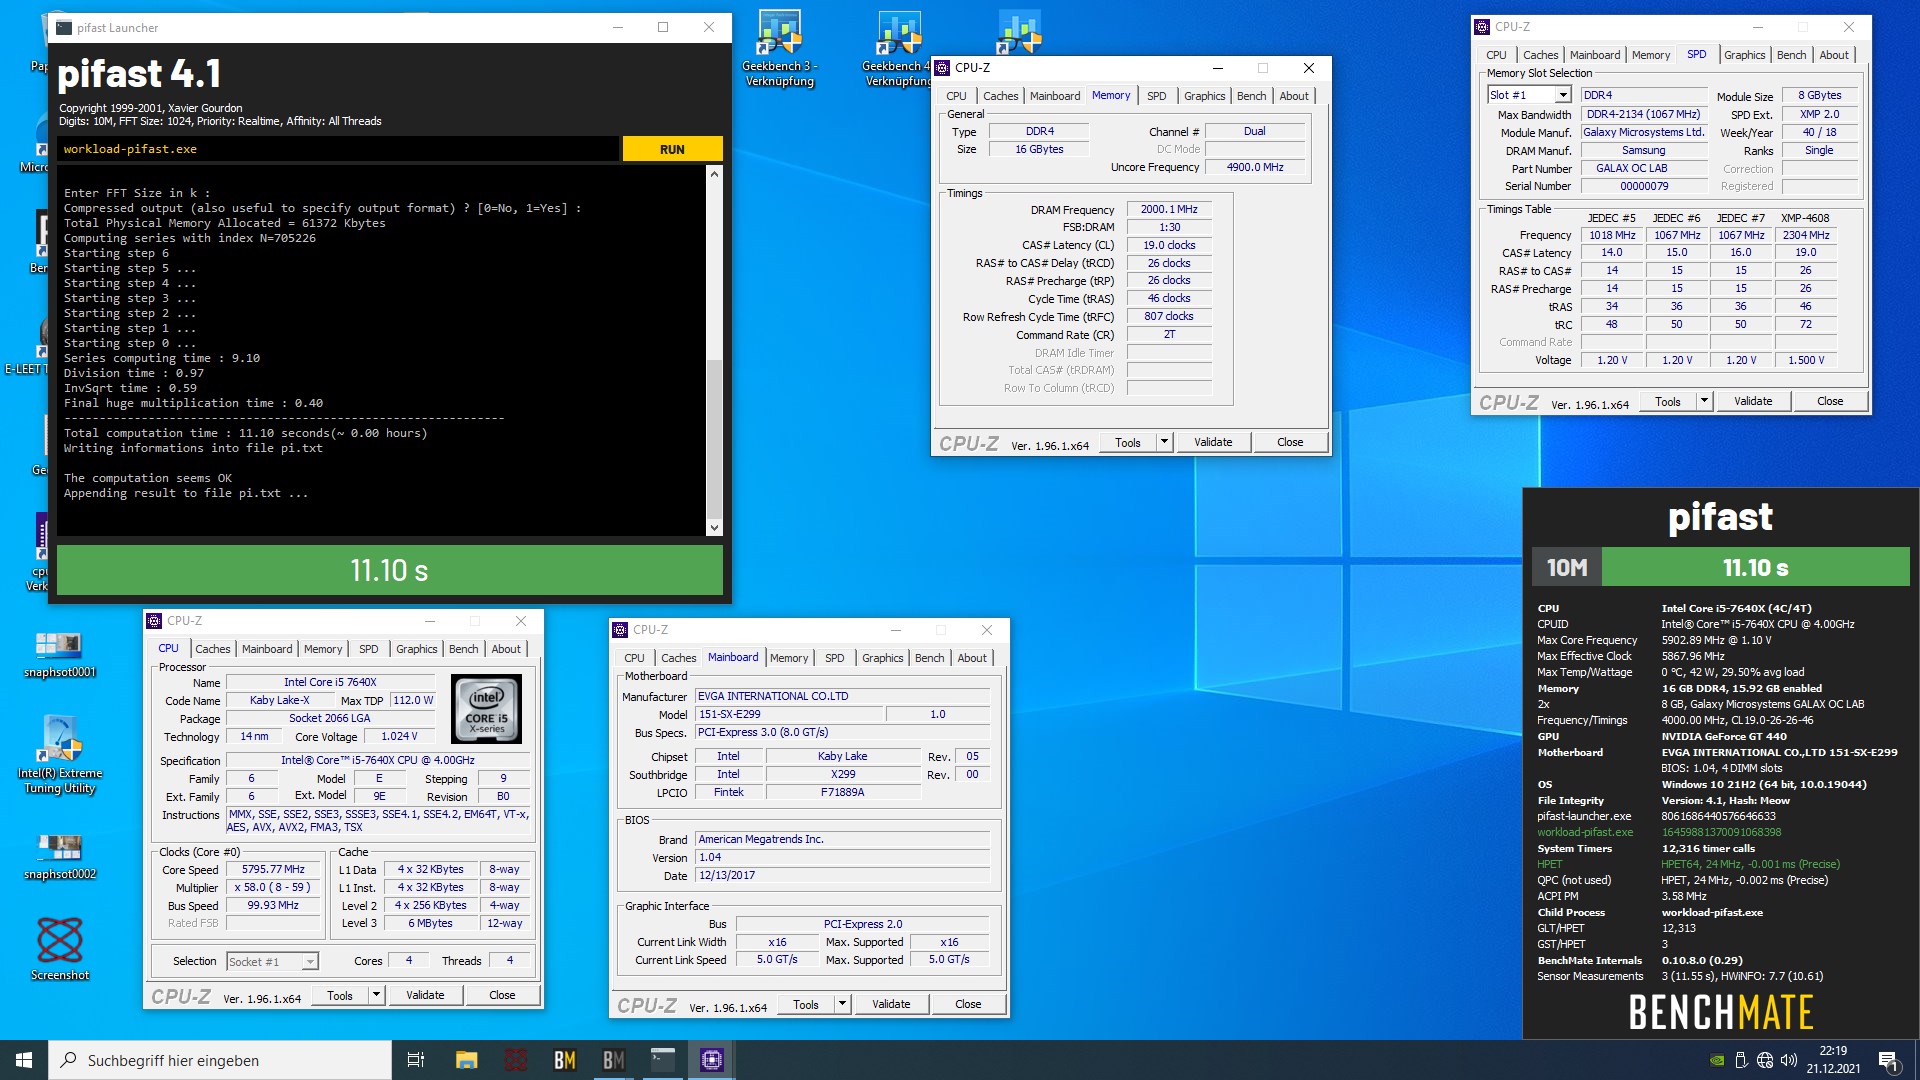This screenshot has height=1080, width=1920.
Task: Click the BenchMate 11.10 s score banner
Action: [1755, 568]
